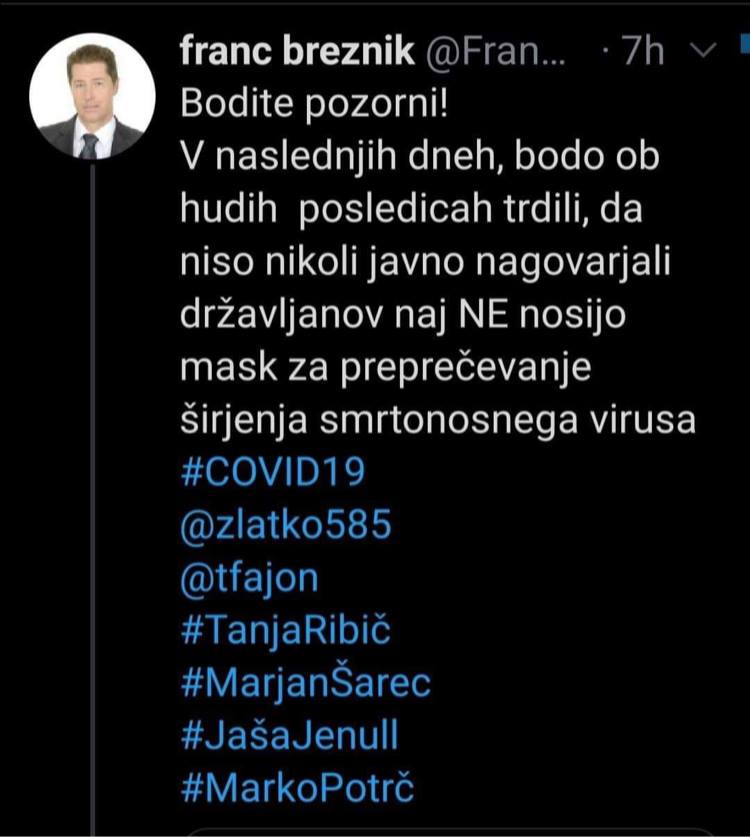The height and width of the screenshot is (838, 750).
Task: Open the #COVID19 hashtag
Action: coord(272,472)
